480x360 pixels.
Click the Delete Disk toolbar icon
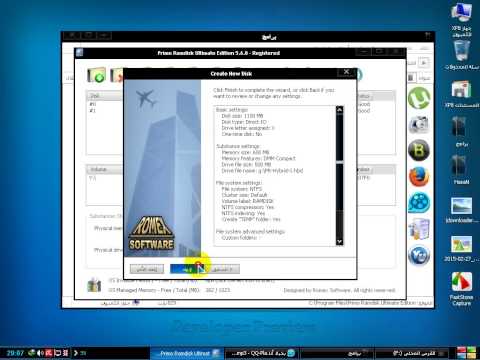(117, 75)
